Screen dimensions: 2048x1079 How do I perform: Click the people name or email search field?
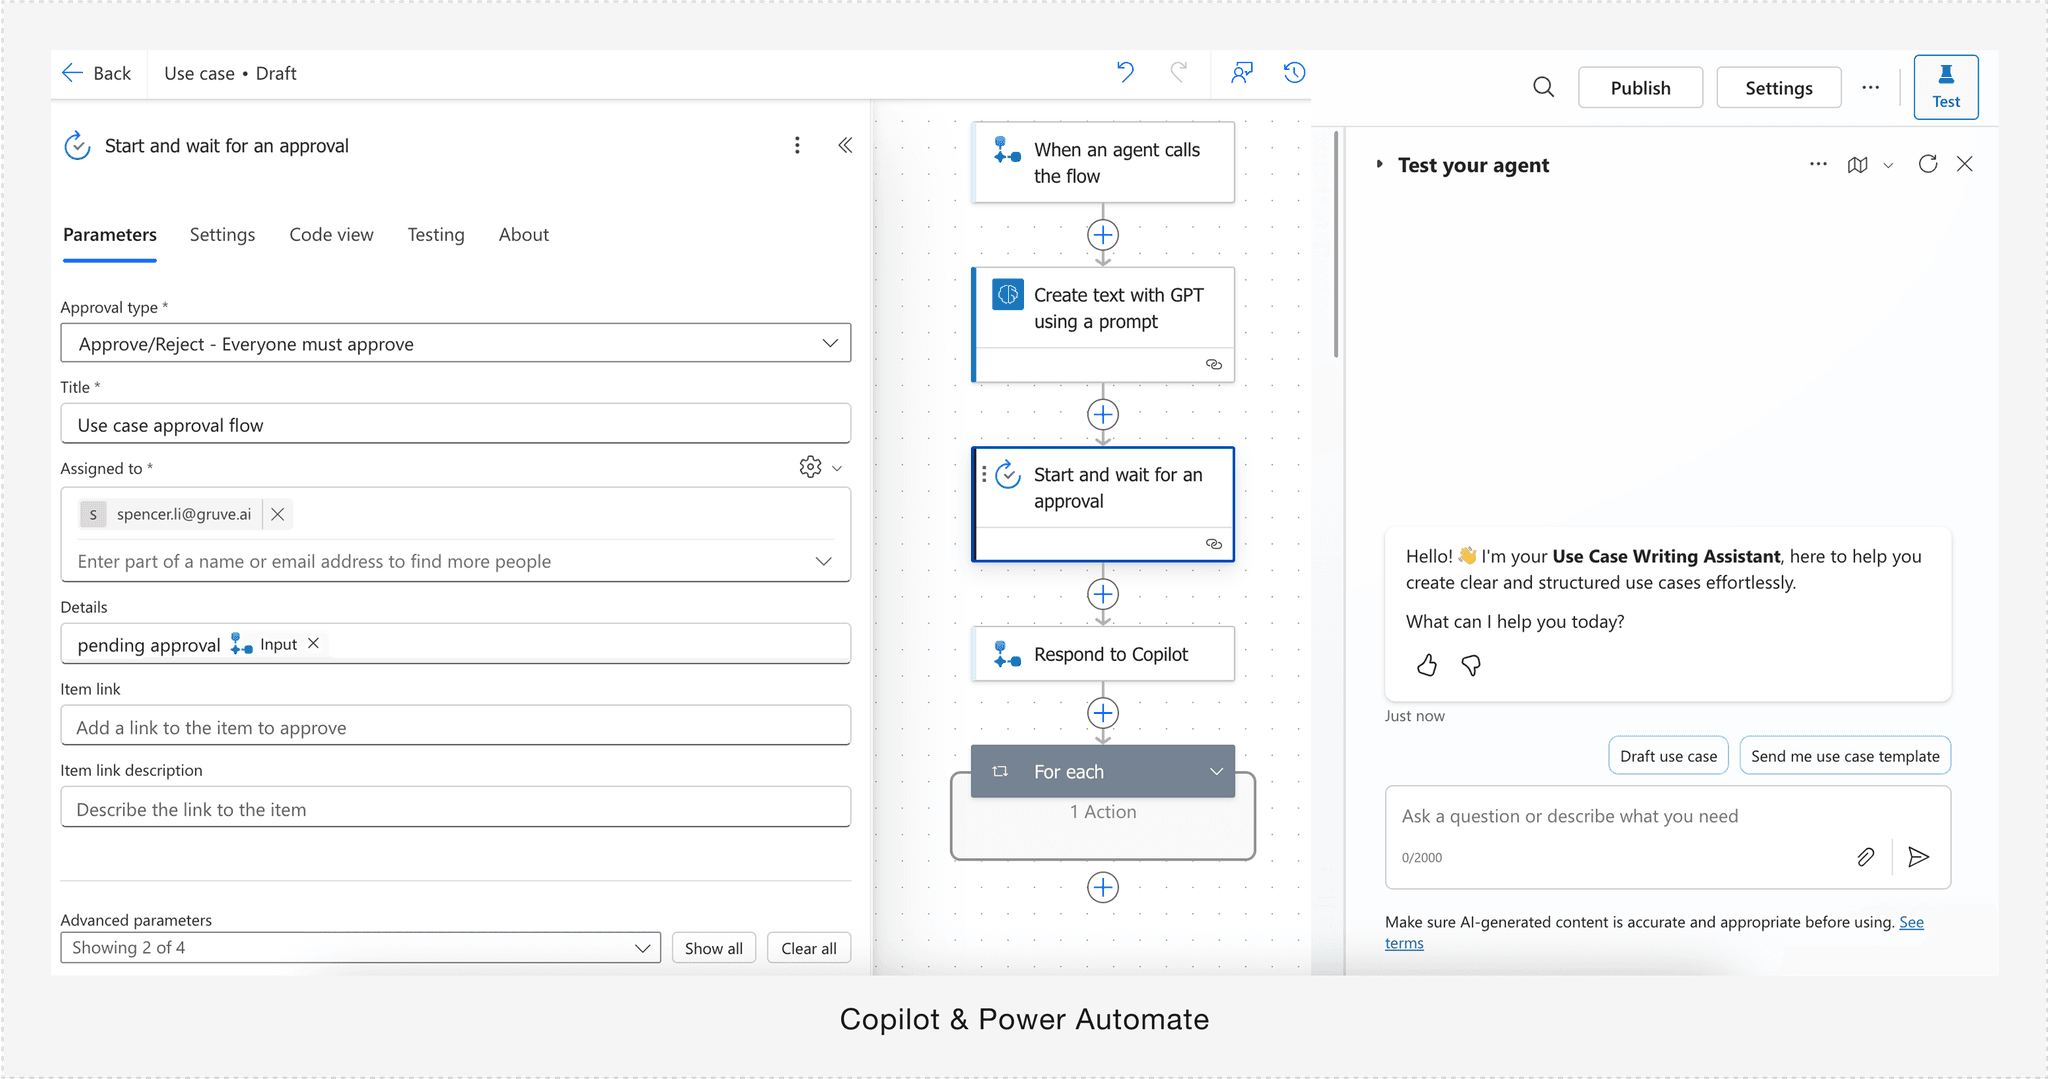(x=440, y=561)
